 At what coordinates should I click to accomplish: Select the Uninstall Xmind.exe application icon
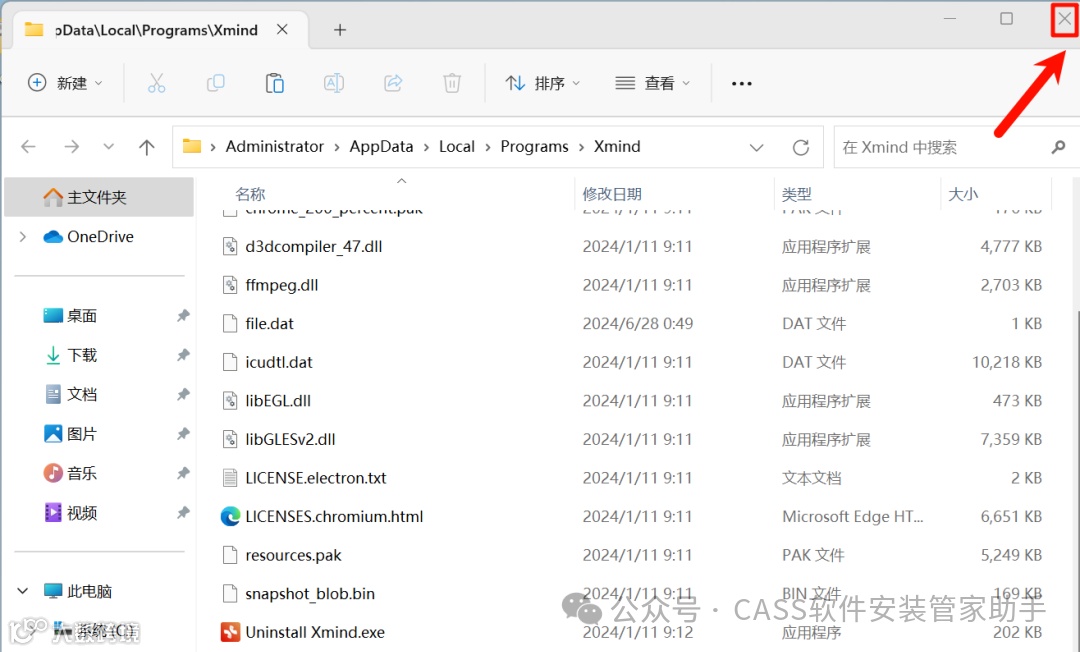[x=230, y=632]
